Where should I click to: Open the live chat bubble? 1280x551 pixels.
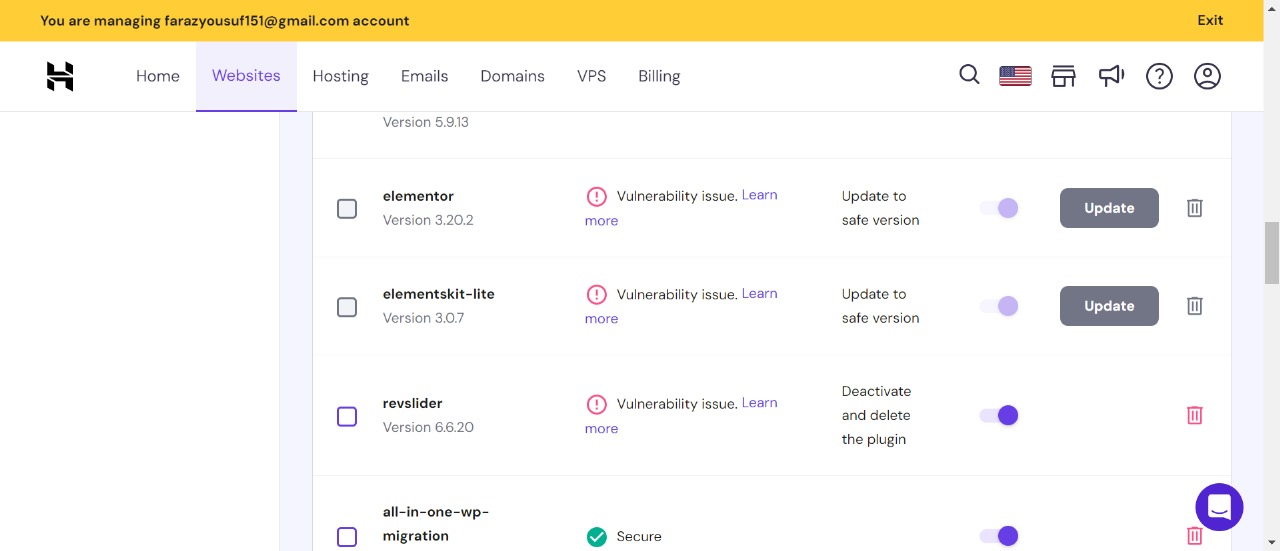pos(1219,507)
